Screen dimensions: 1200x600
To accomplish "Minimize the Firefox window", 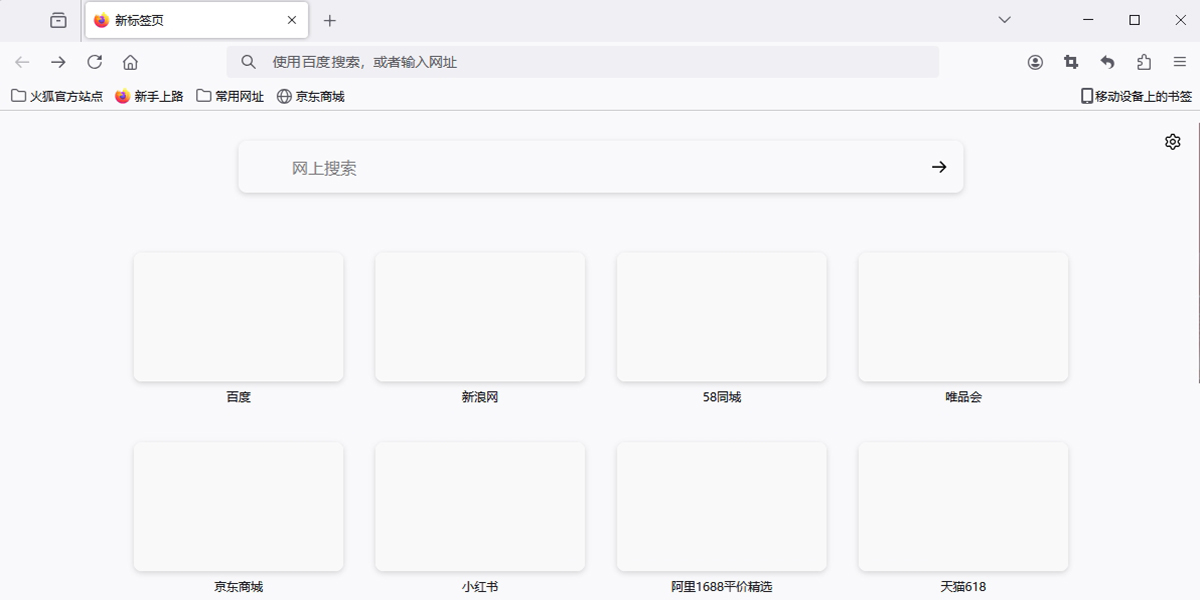I will 1088,20.
